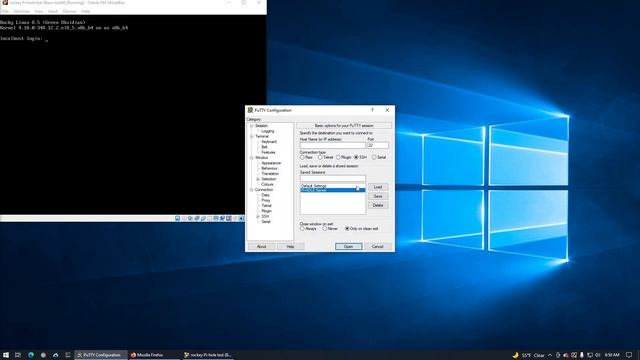Viewport: 640px width, 360px height.
Task: Select Serial connection type radio button
Action: pyautogui.click(x=379, y=157)
